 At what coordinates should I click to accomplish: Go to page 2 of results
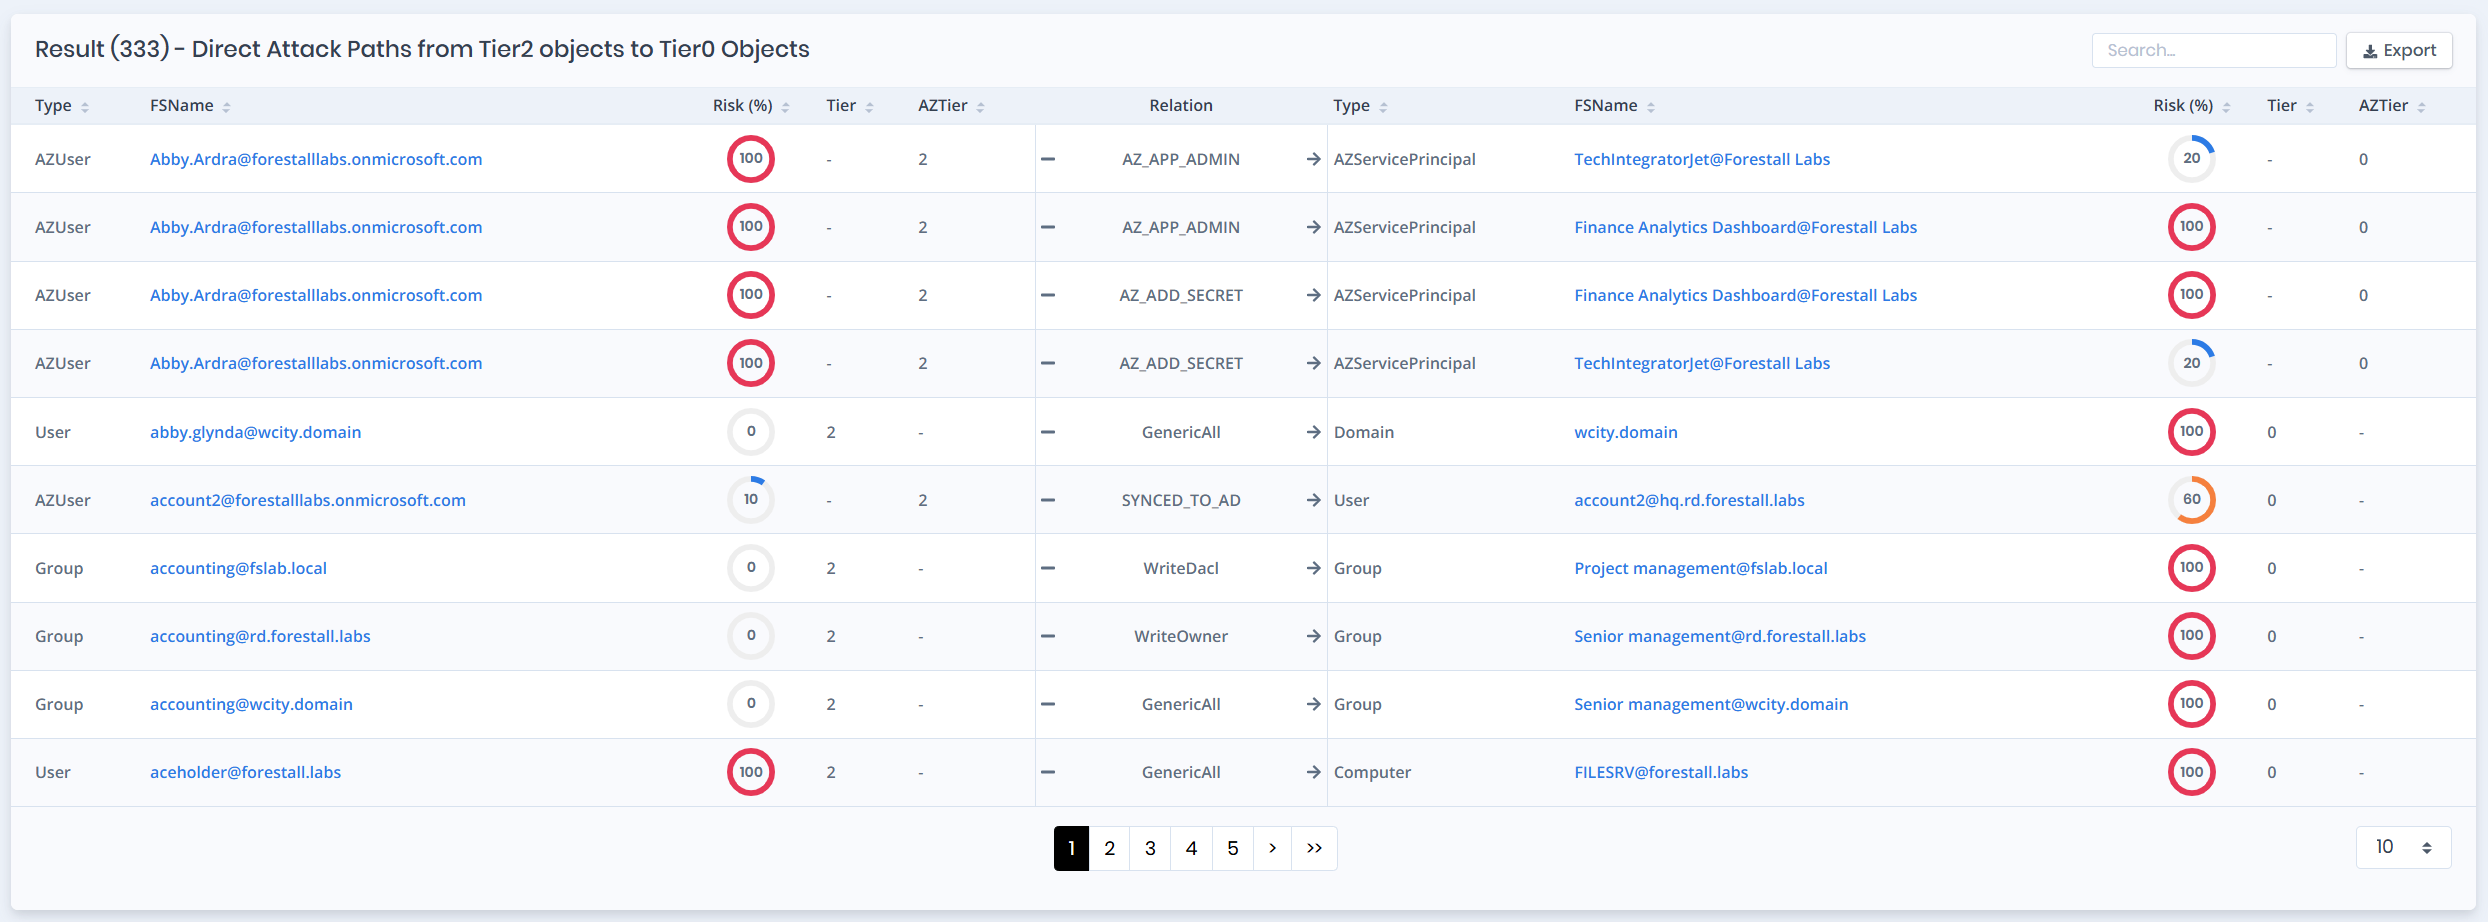pos(1109,848)
